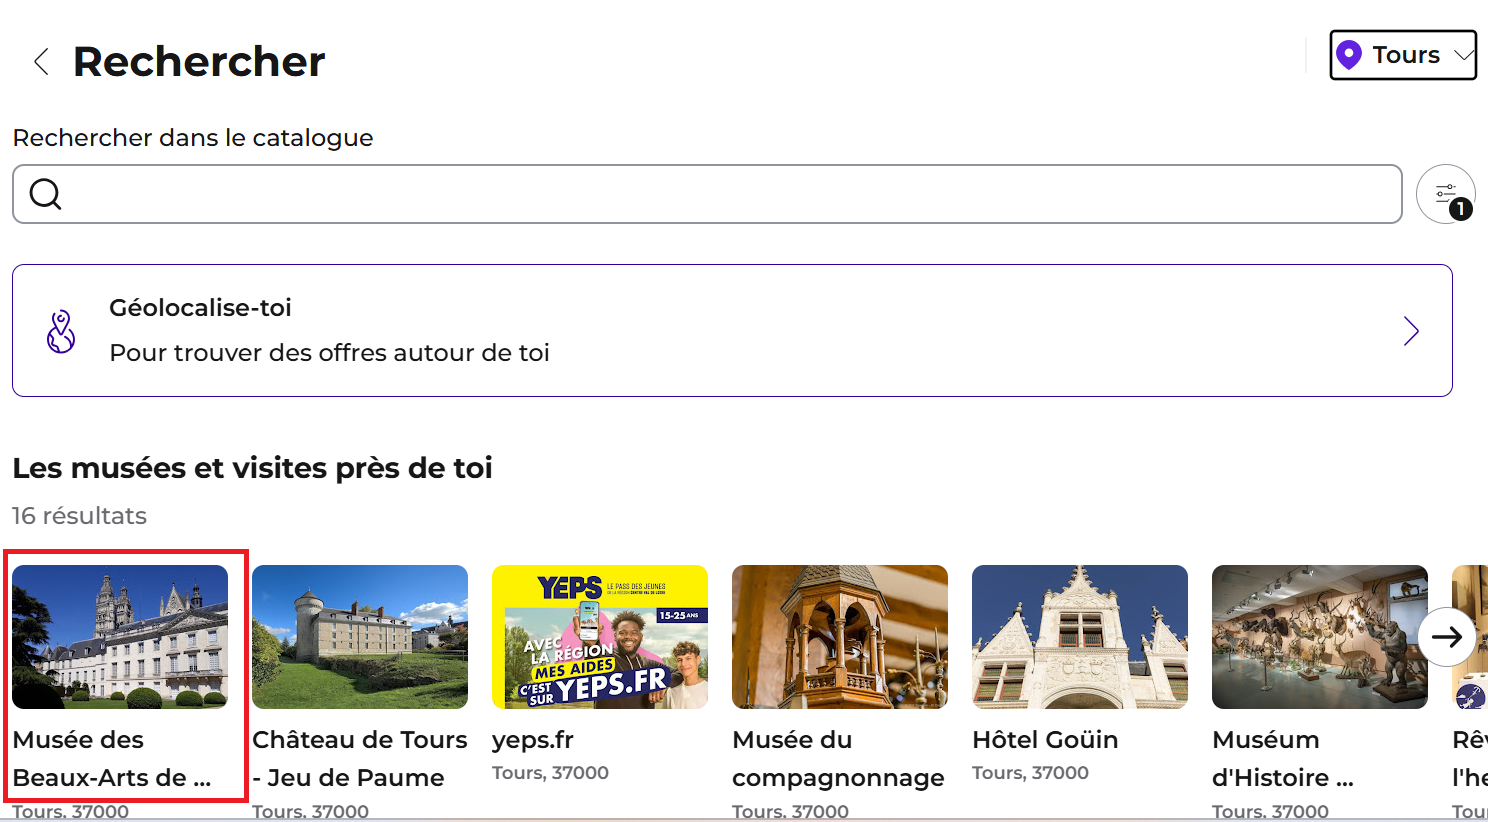Open the Musée des Beaux-Arts thumbnail
This screenshot has height=822, width=1488.
[x=120, y=637]
